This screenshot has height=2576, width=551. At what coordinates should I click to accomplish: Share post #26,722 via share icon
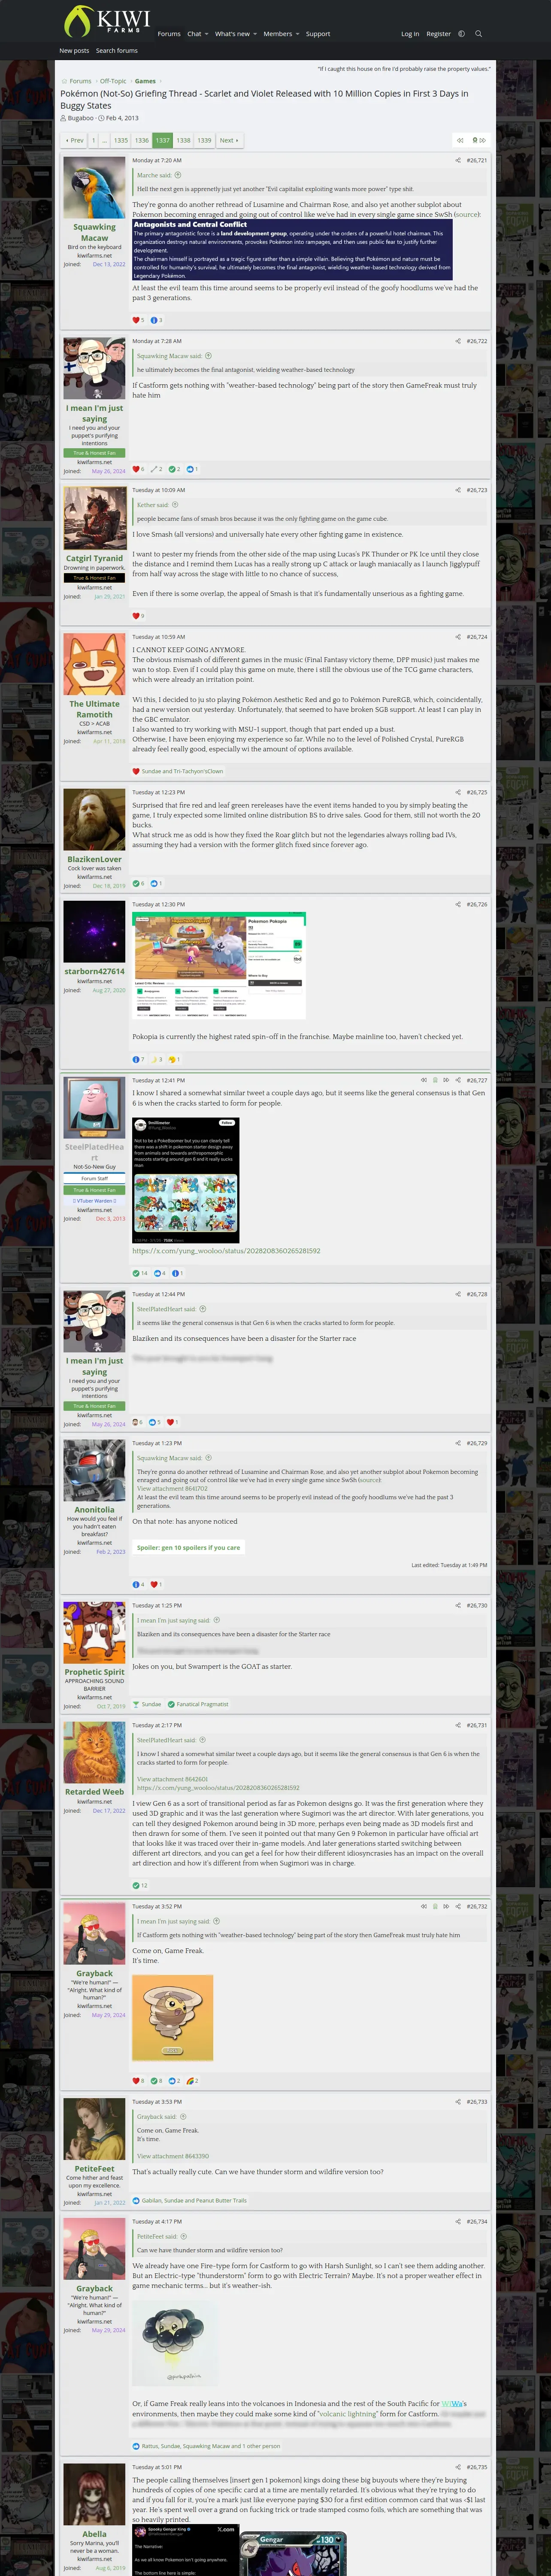point(458,341)
